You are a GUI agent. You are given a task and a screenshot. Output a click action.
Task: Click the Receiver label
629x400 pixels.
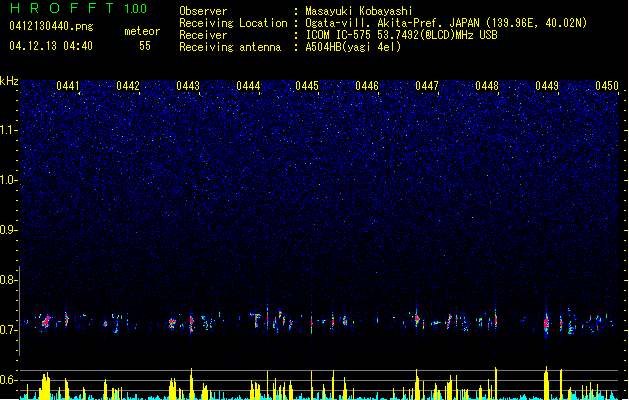point(203,35)
